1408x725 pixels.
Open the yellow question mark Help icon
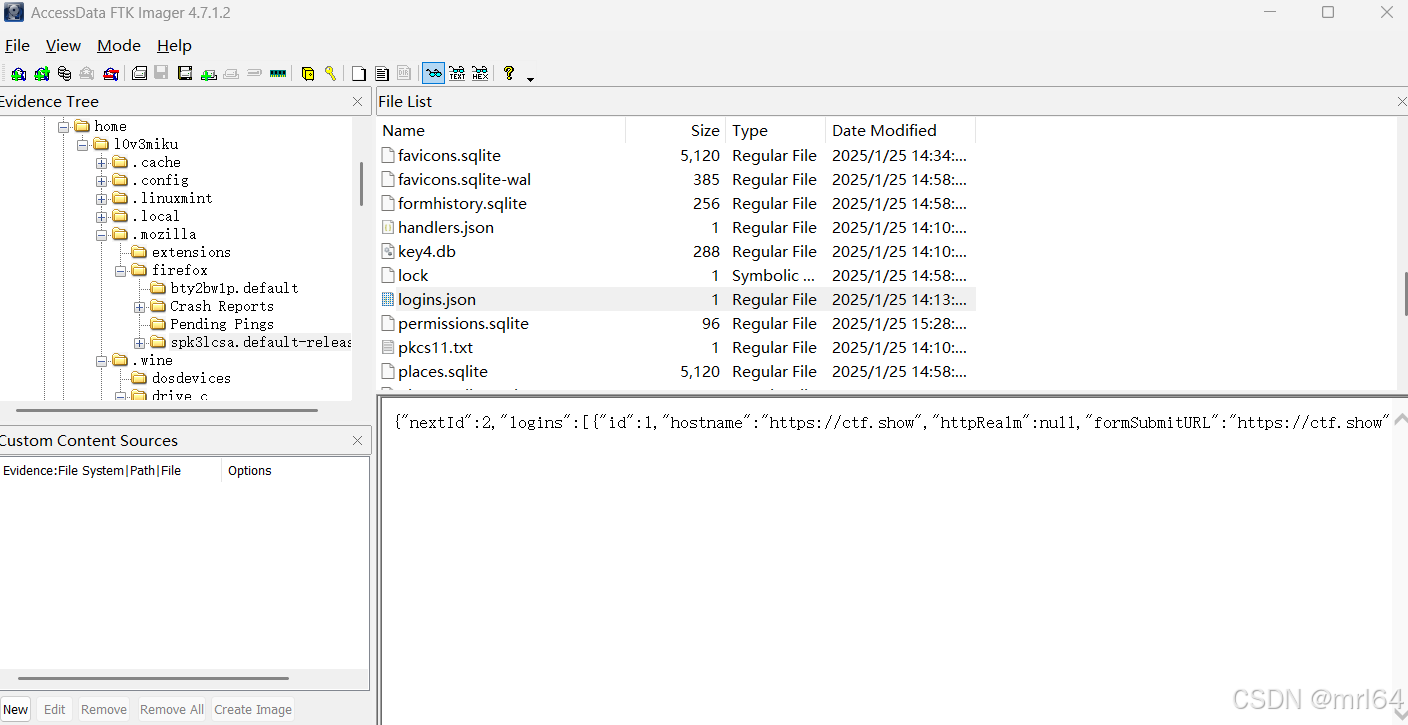pyautogui.click(x=509, y=73)
